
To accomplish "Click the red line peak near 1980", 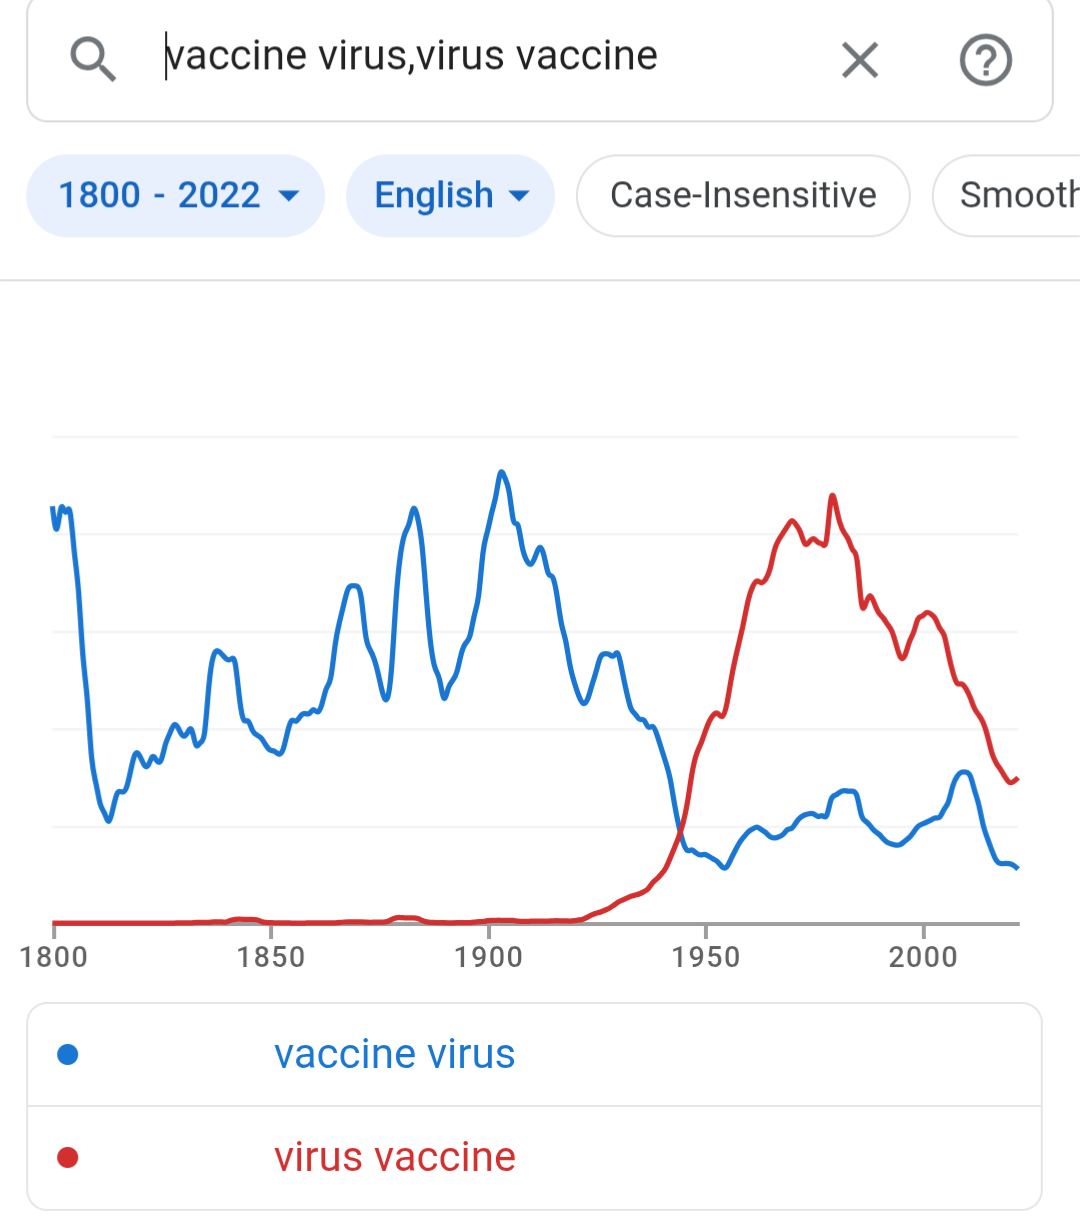I will 832,496.
